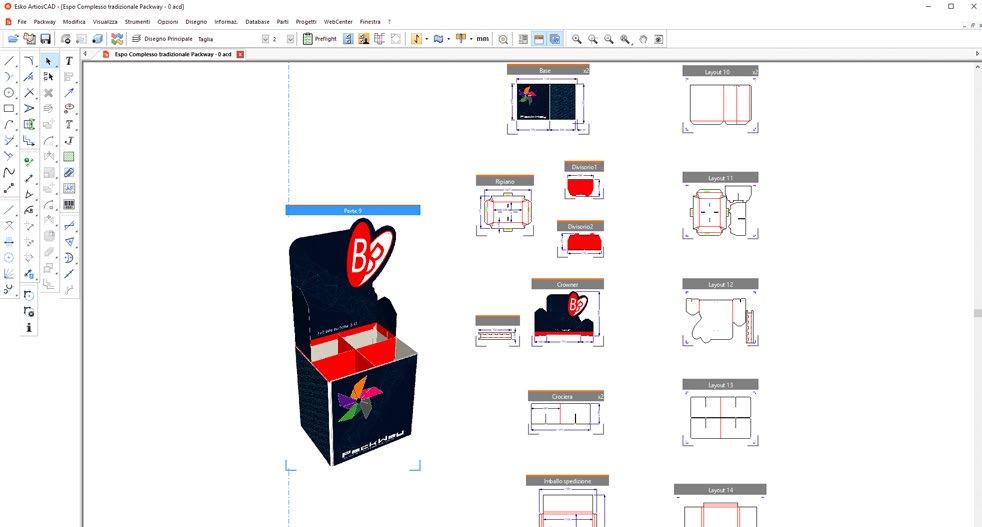Close the Espo Complesso document tab
Viewport: 982px width, 527px height.
(240, 55)
